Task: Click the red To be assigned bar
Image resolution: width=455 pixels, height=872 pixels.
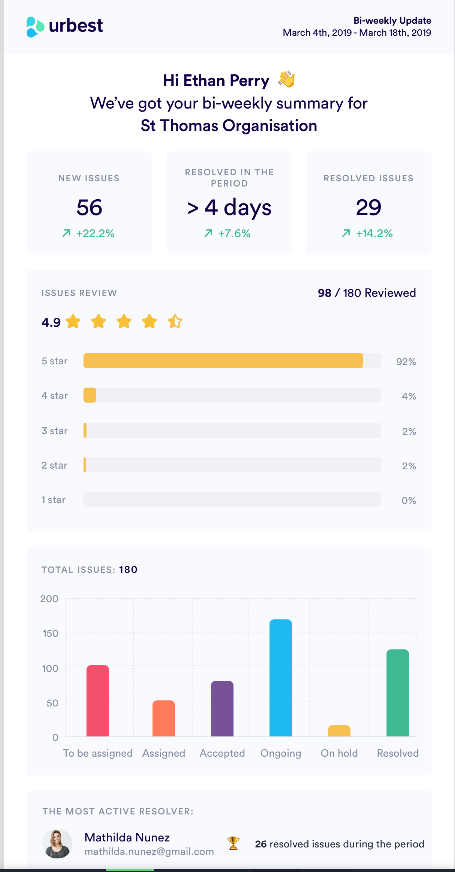Action: [x=97, y=701]
